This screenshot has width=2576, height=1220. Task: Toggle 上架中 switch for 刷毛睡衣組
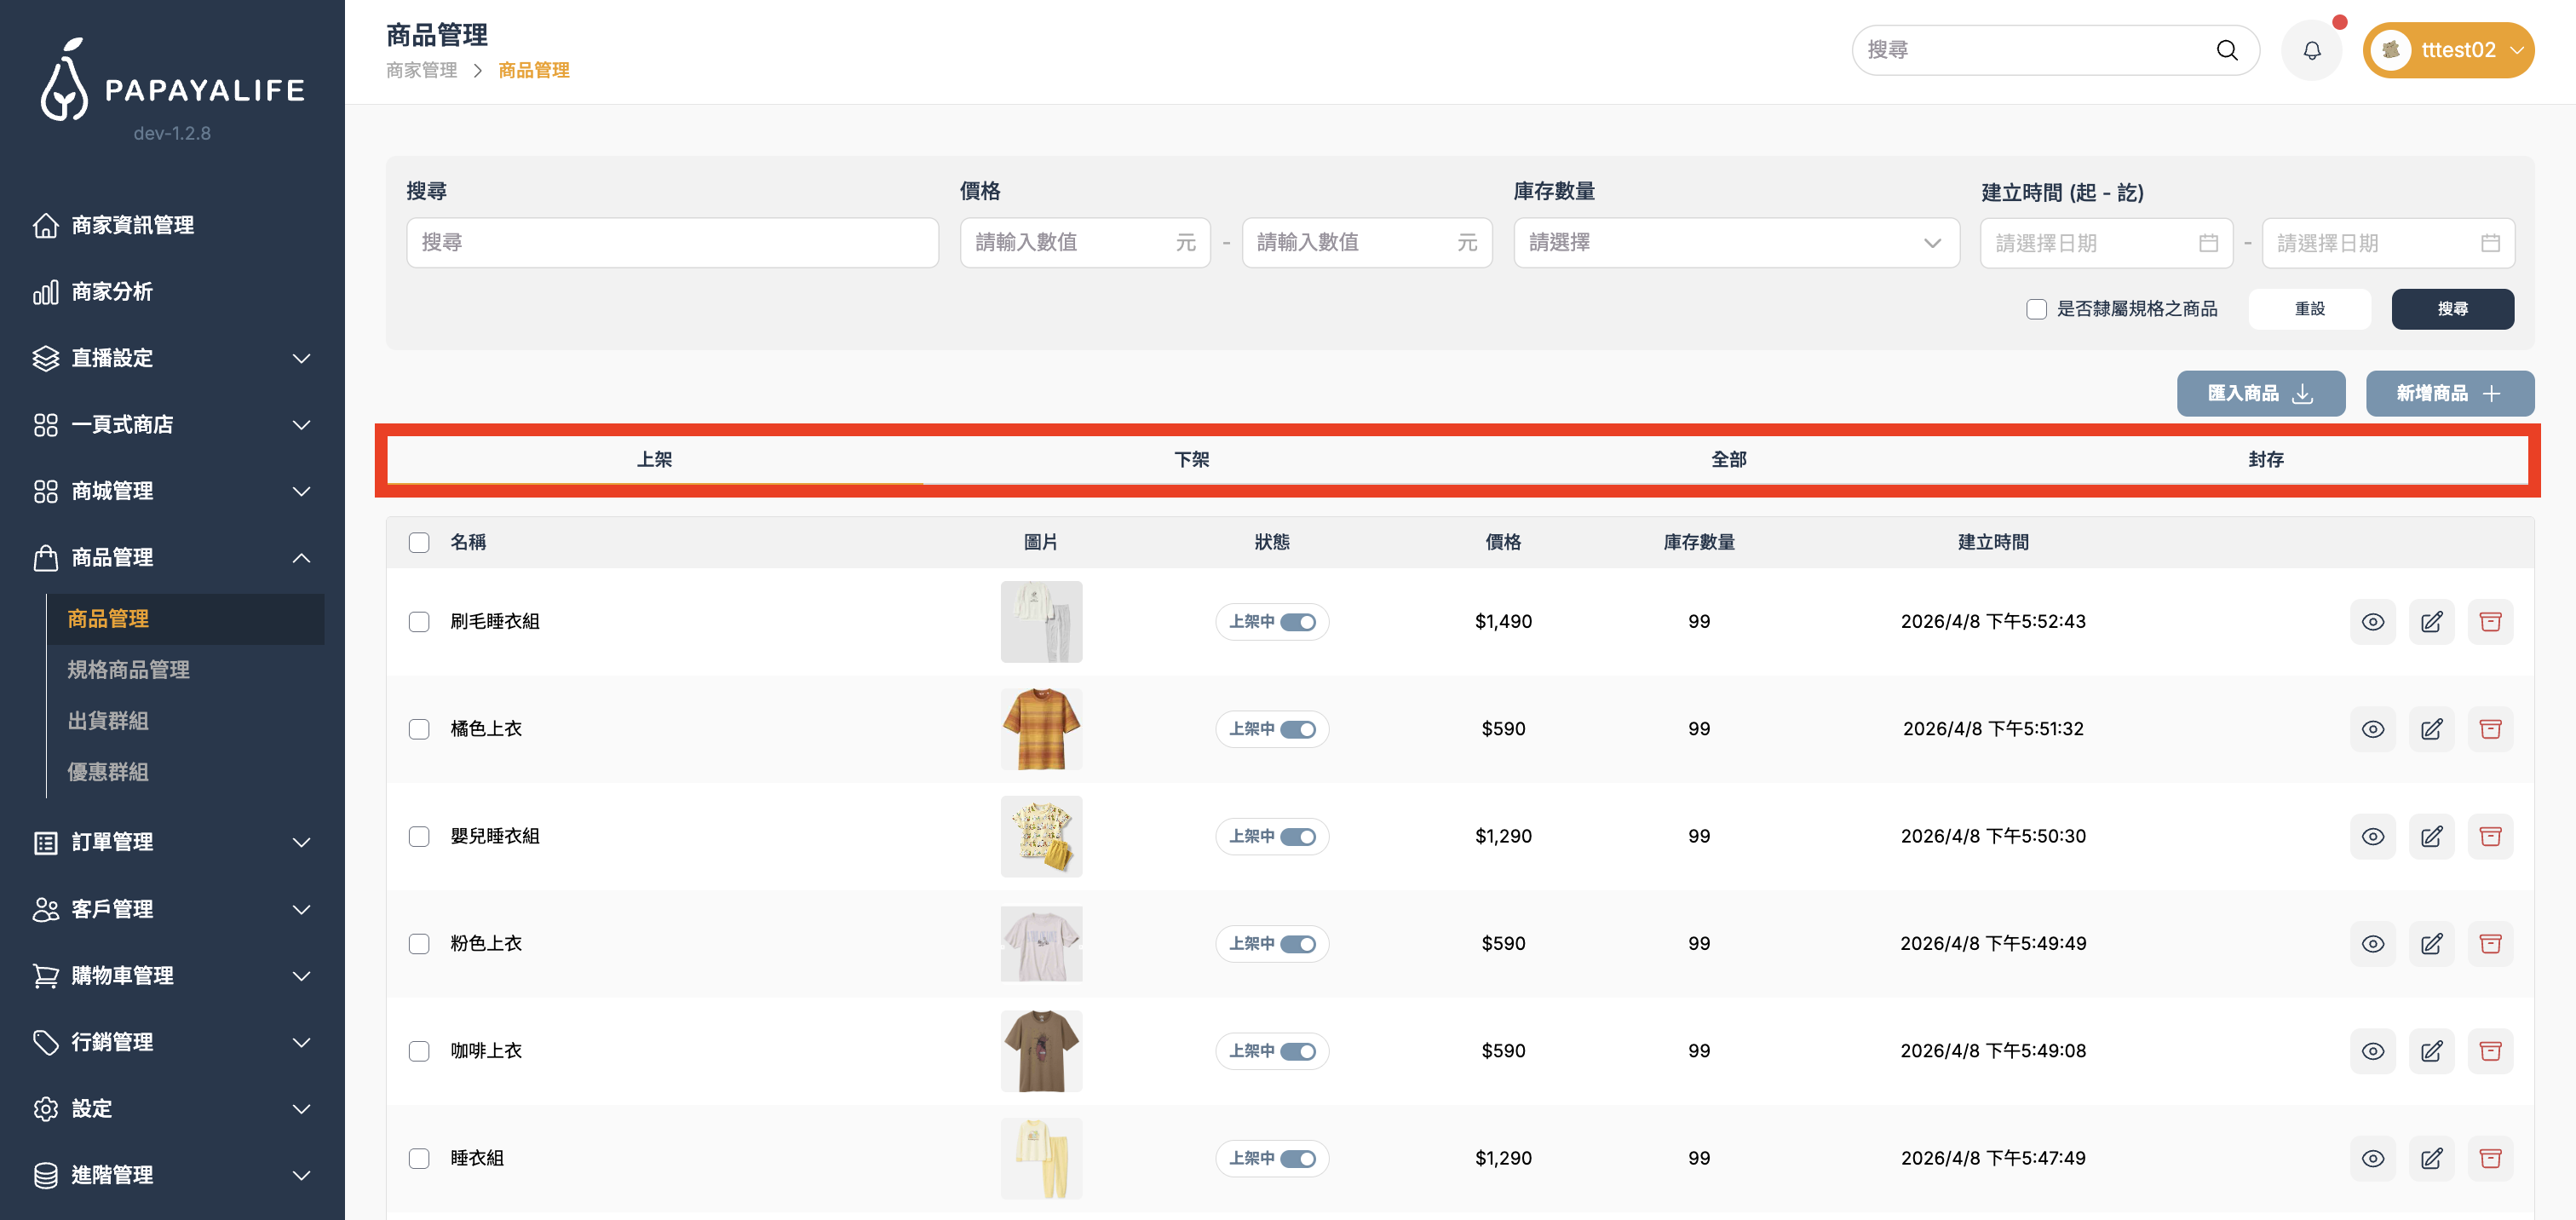click(x=1297, y=622)
